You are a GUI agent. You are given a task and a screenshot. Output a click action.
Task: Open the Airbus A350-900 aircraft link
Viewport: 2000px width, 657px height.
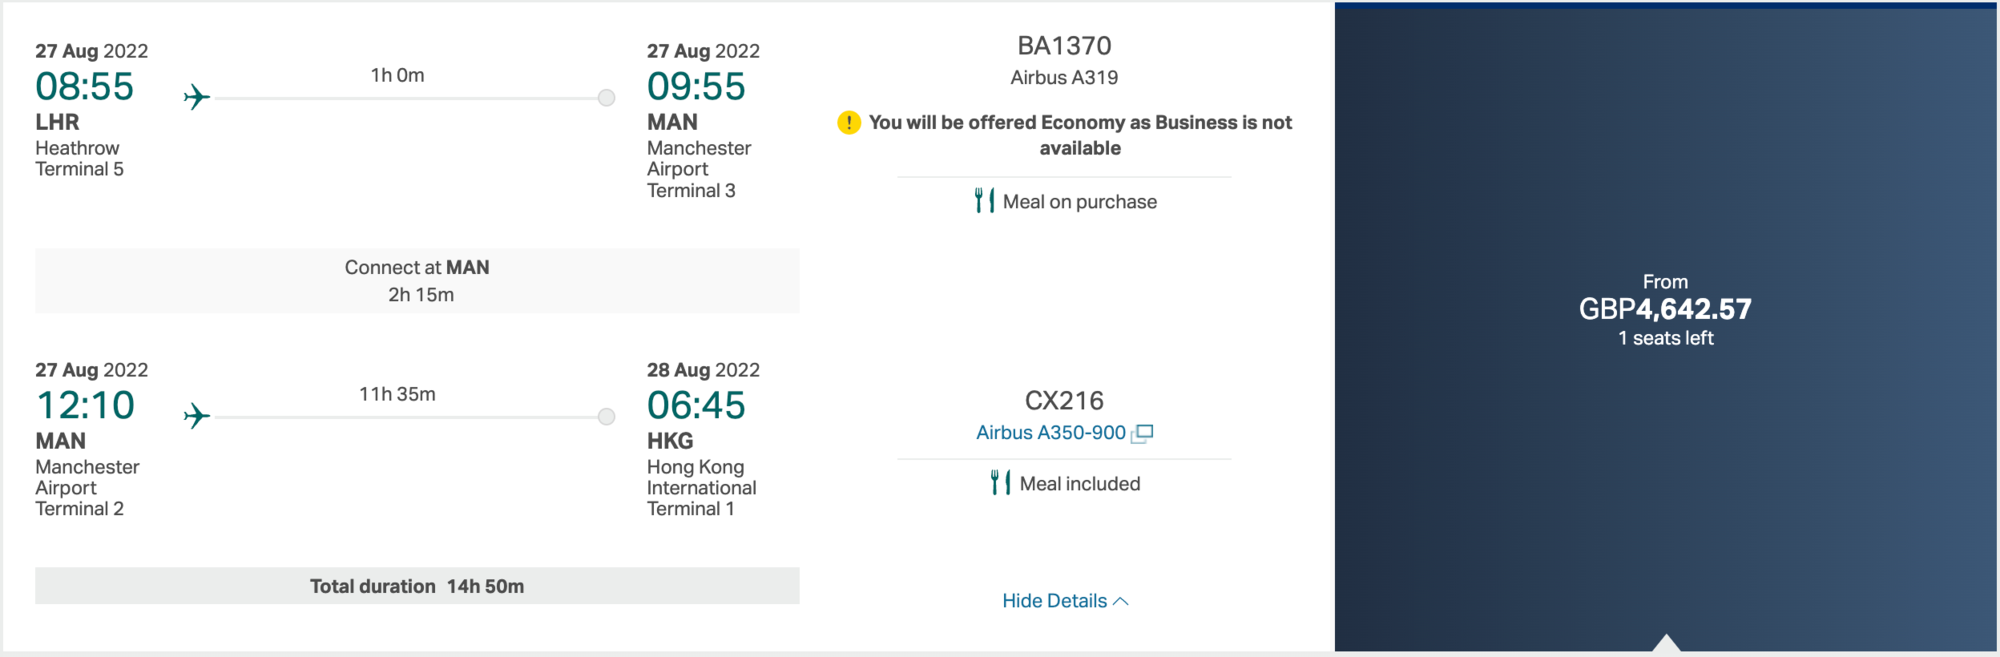pyautogui.click(x=1055, y=432)
